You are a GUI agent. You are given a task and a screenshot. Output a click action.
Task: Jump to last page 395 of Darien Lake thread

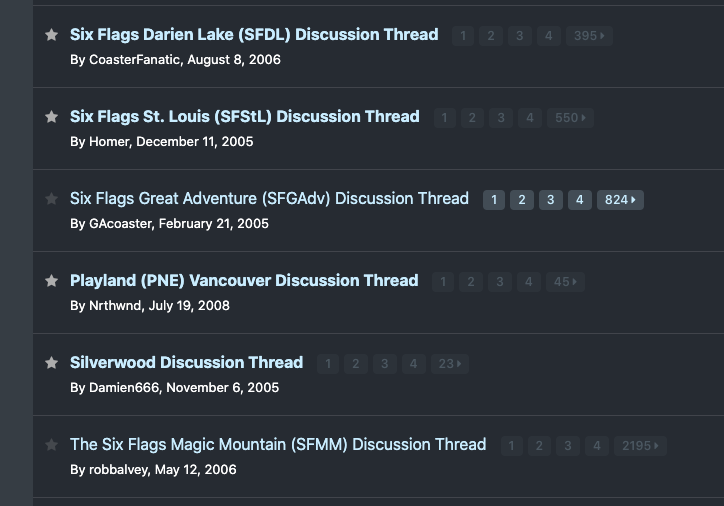tap(589, 36)
